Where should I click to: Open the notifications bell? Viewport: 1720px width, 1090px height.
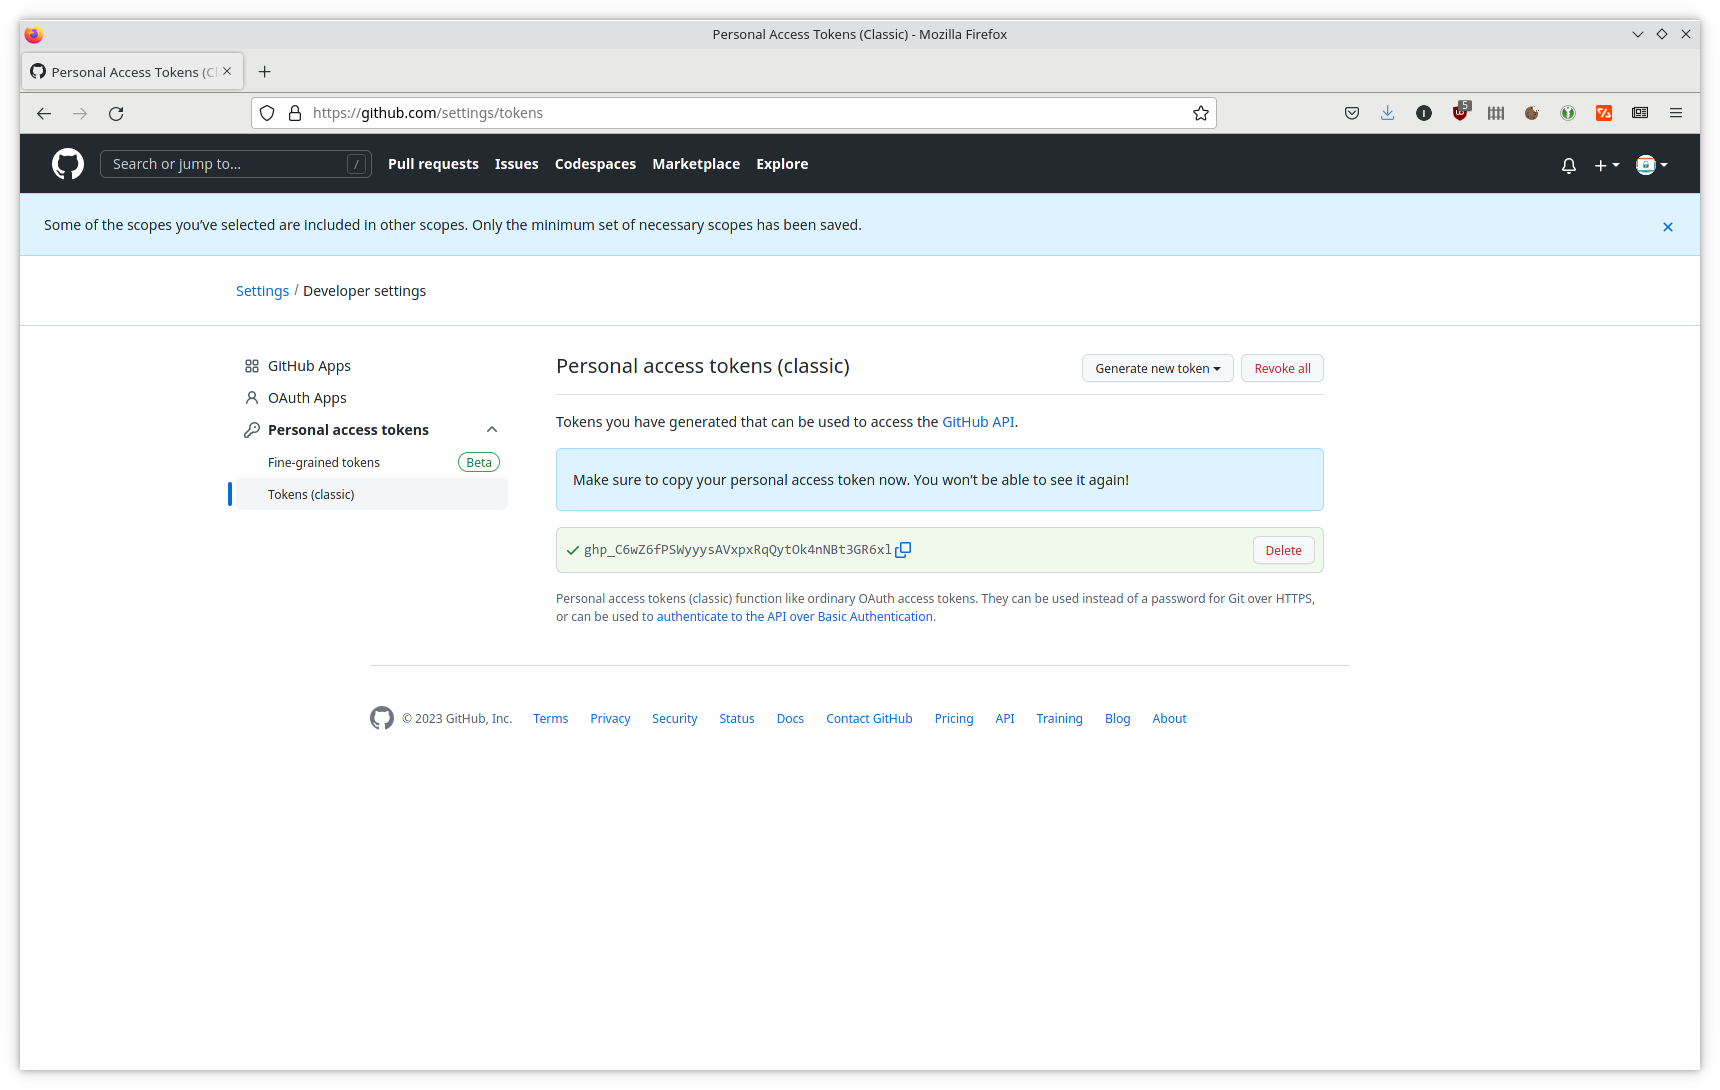tap(1568, 165)
